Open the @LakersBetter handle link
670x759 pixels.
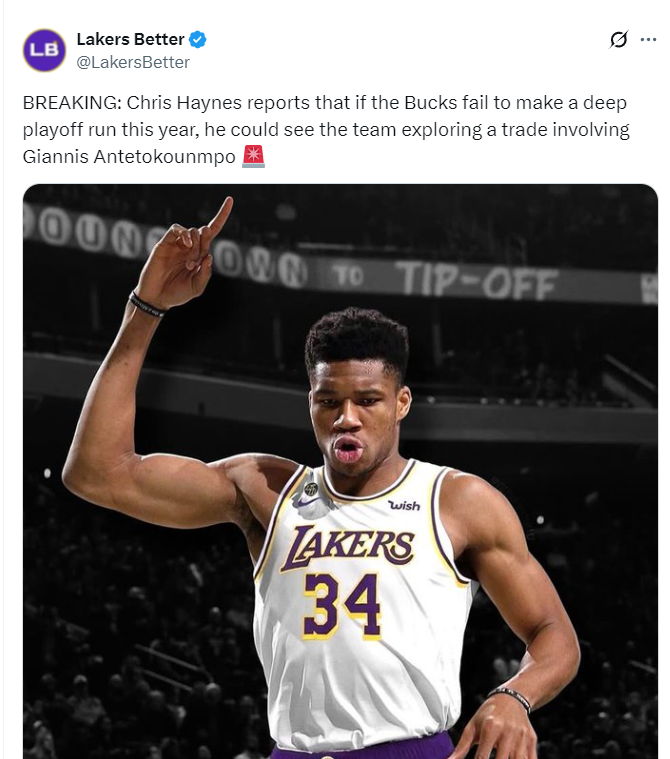click(133, 62)
